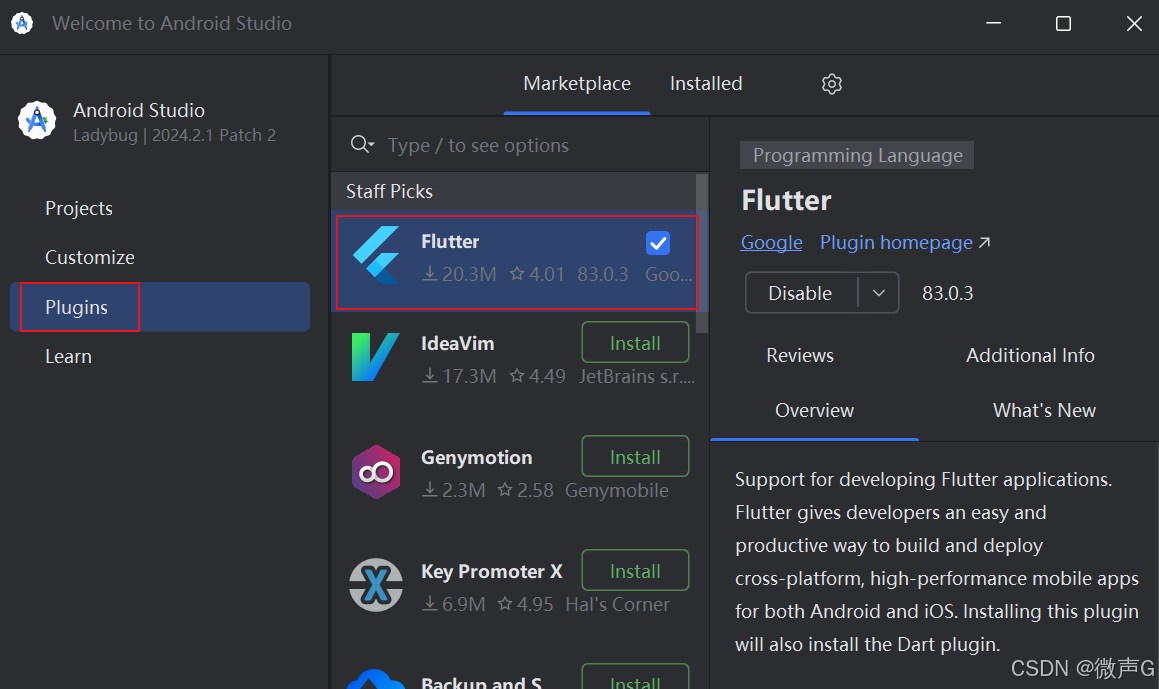Viewport: 1159px width, 689px height.
Task: Select the Overview tab
Action: point(815,410)
